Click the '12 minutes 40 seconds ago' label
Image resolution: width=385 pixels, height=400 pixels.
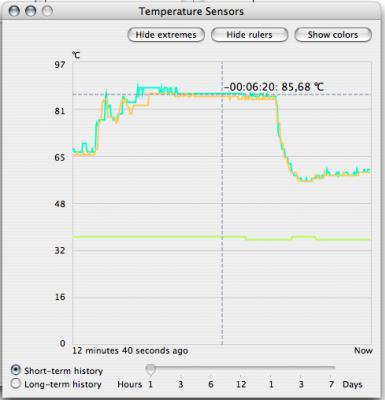(x=130, y=351)
